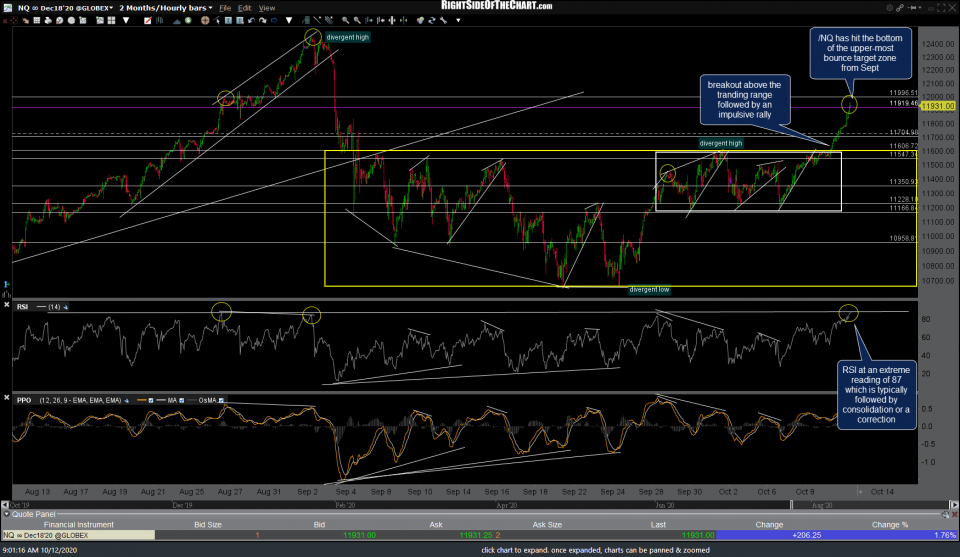Activate the crosshair cursor tool
The height and width of the screenshot is (557, 960).
205,20
